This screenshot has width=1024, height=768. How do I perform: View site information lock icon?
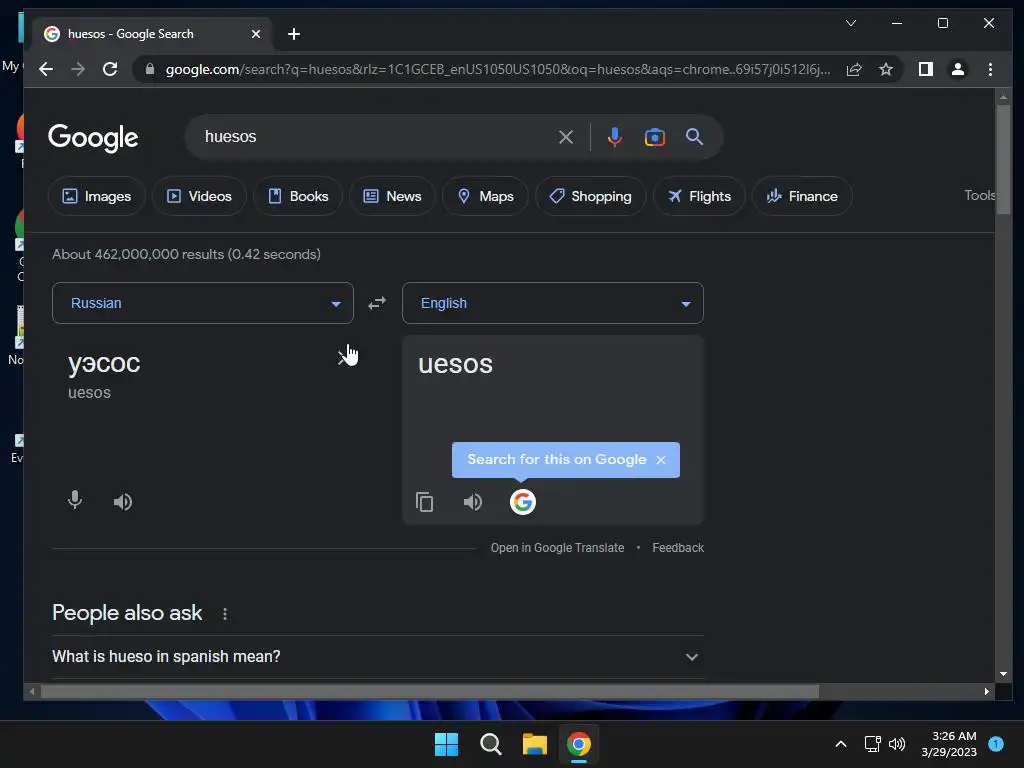tap(150, 69)
